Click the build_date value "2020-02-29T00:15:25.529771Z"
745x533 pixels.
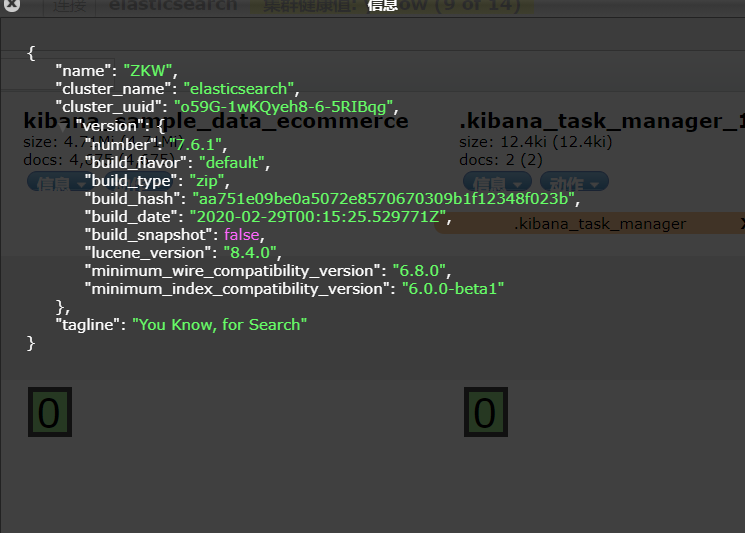(317, 217)
